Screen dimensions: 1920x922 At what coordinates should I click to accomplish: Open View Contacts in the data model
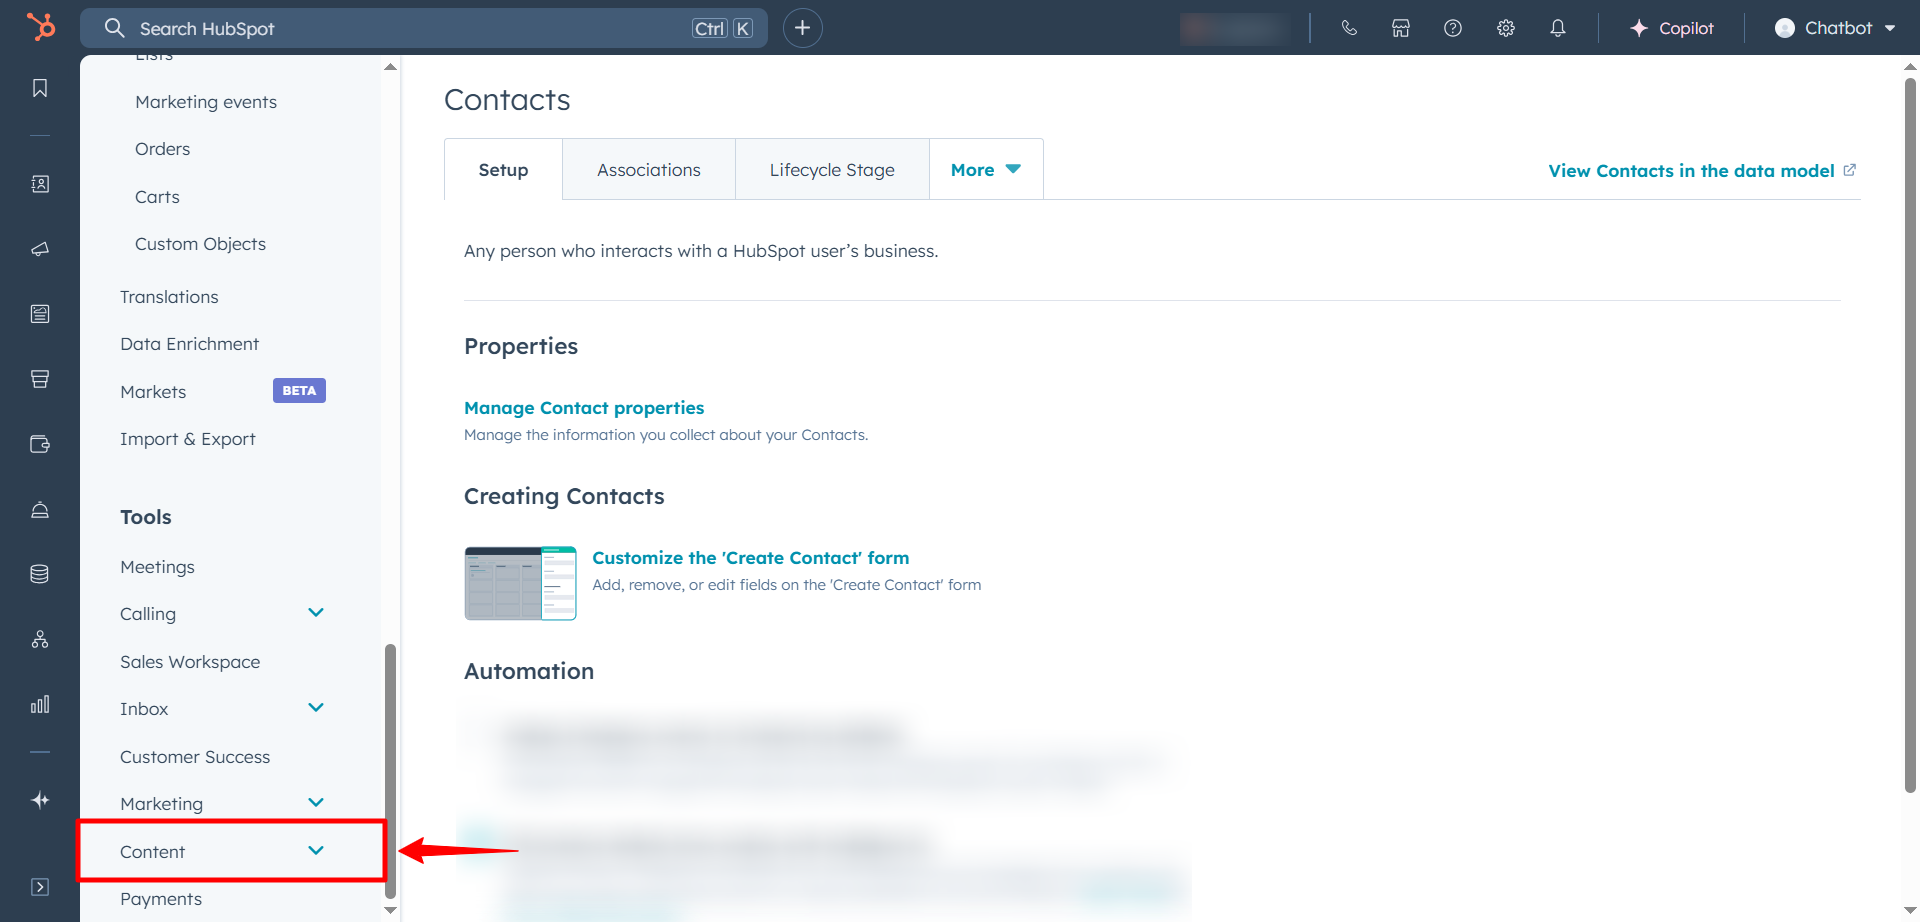(x=1702, y=171)
